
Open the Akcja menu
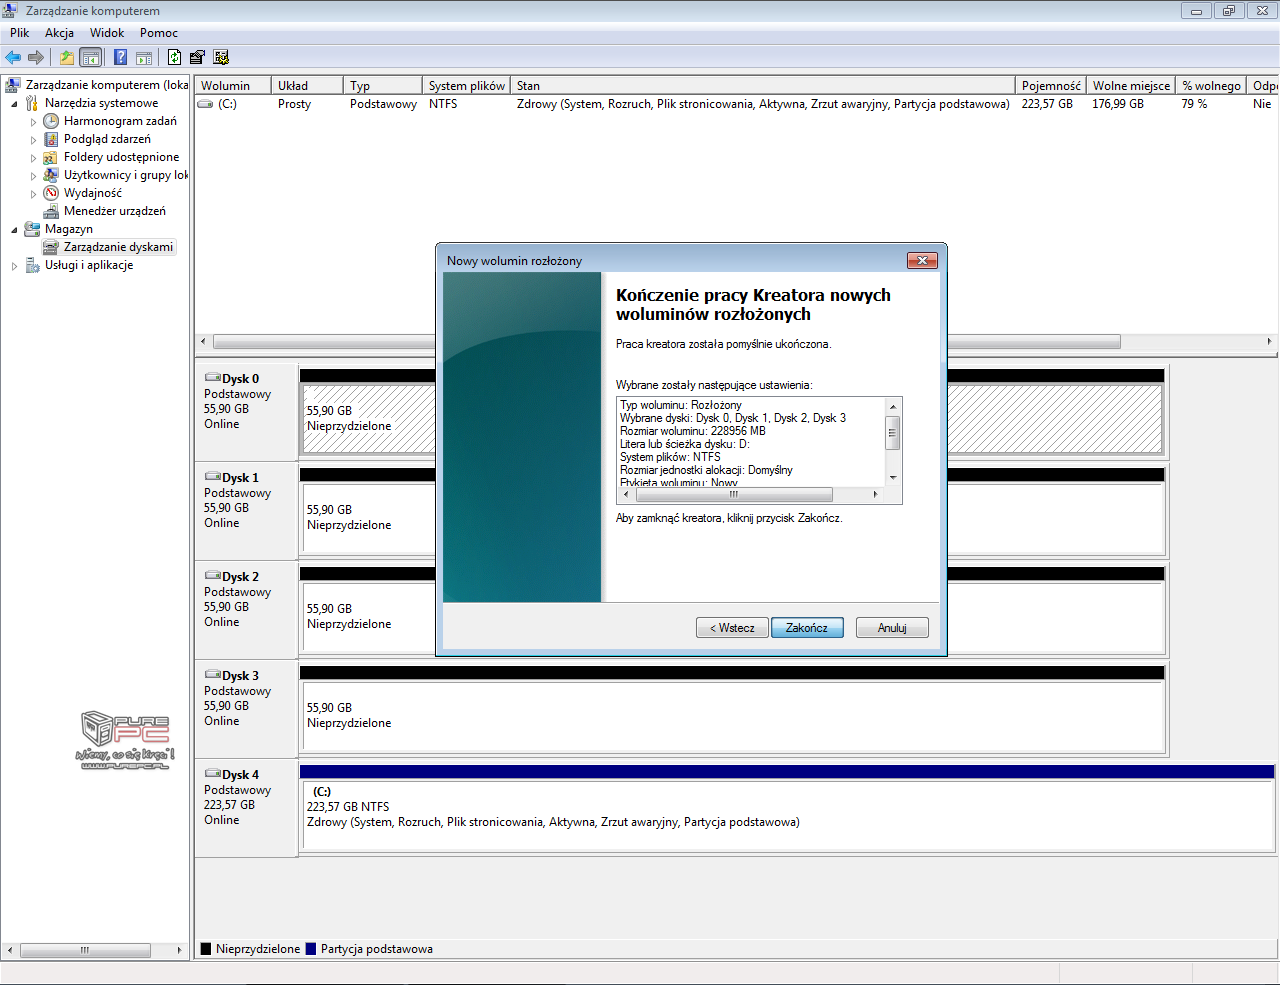(x=59, y=33)
